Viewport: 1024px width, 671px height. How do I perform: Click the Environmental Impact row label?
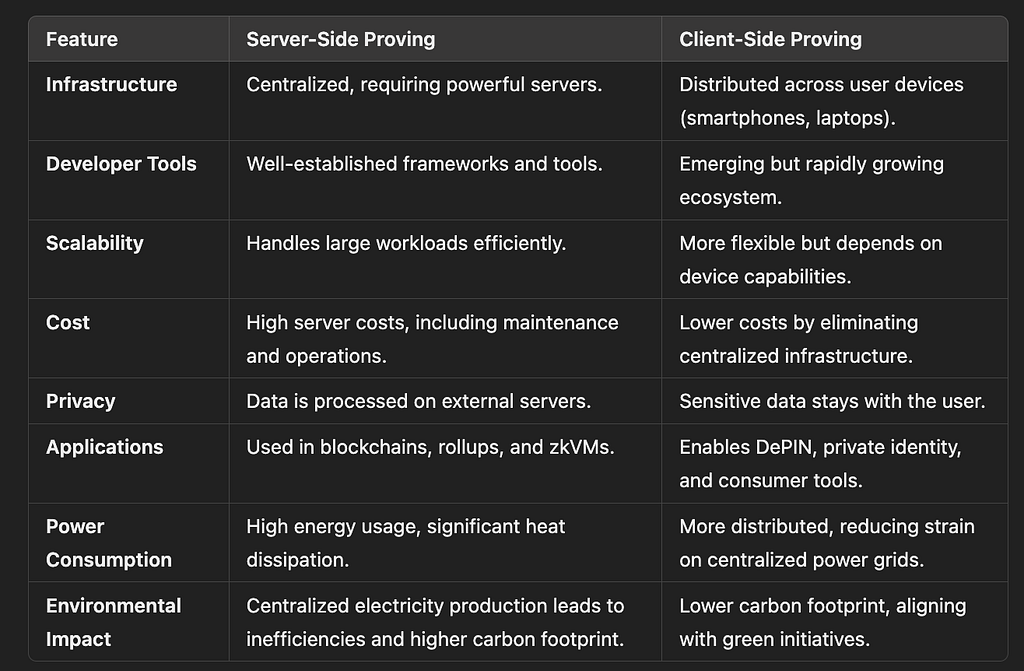[x=114, y=622]
